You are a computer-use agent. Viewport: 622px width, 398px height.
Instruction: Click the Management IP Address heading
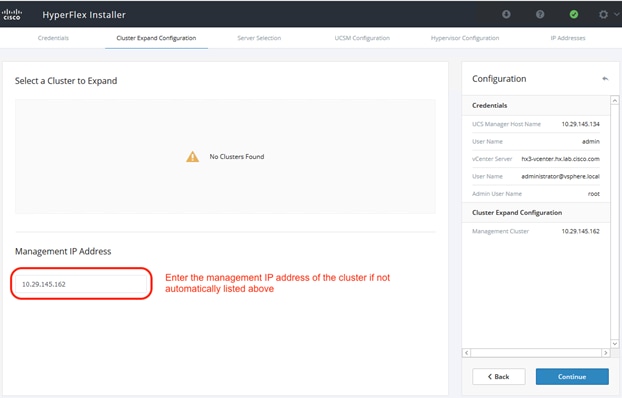pos(63,252)
